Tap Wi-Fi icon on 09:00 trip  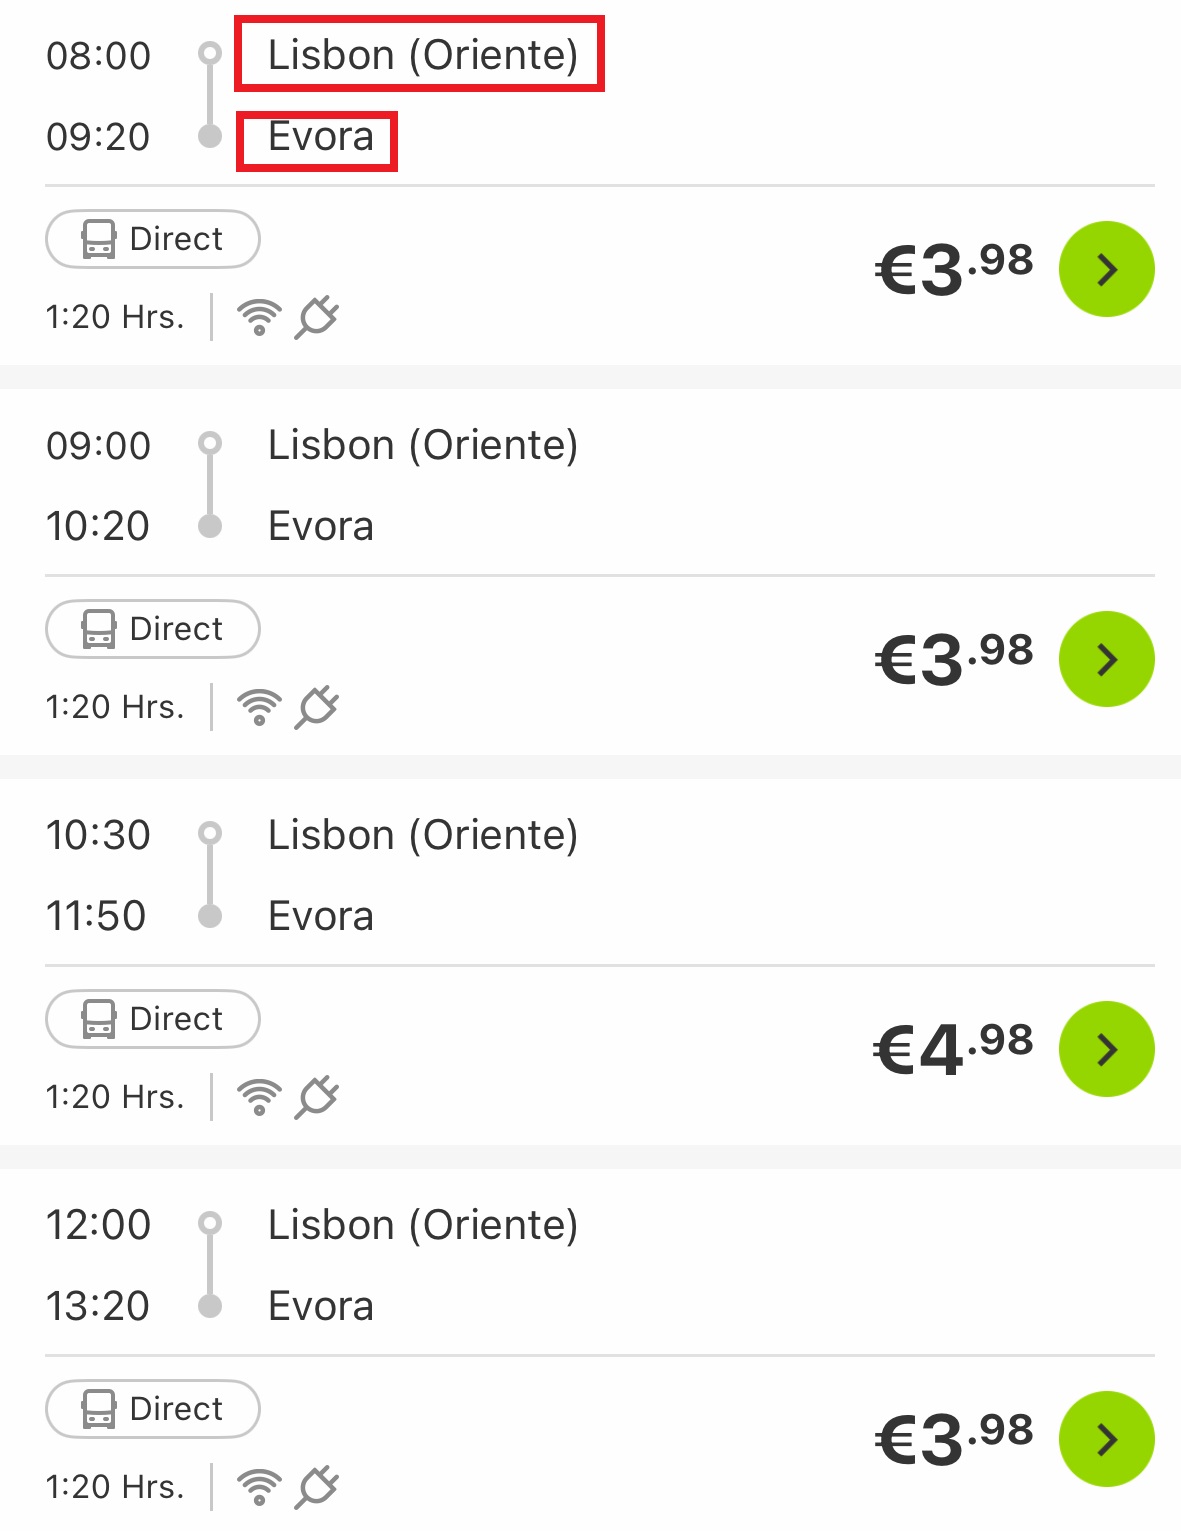click(x=259, y=707)
